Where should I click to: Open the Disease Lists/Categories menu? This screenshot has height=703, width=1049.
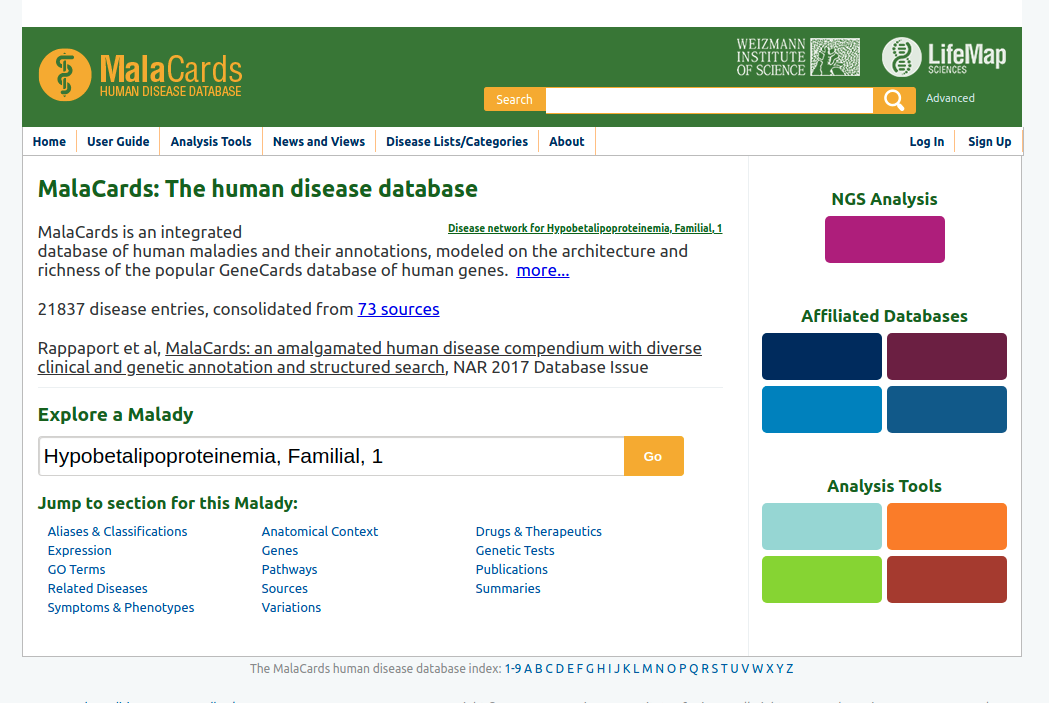(x=456, y=142)
